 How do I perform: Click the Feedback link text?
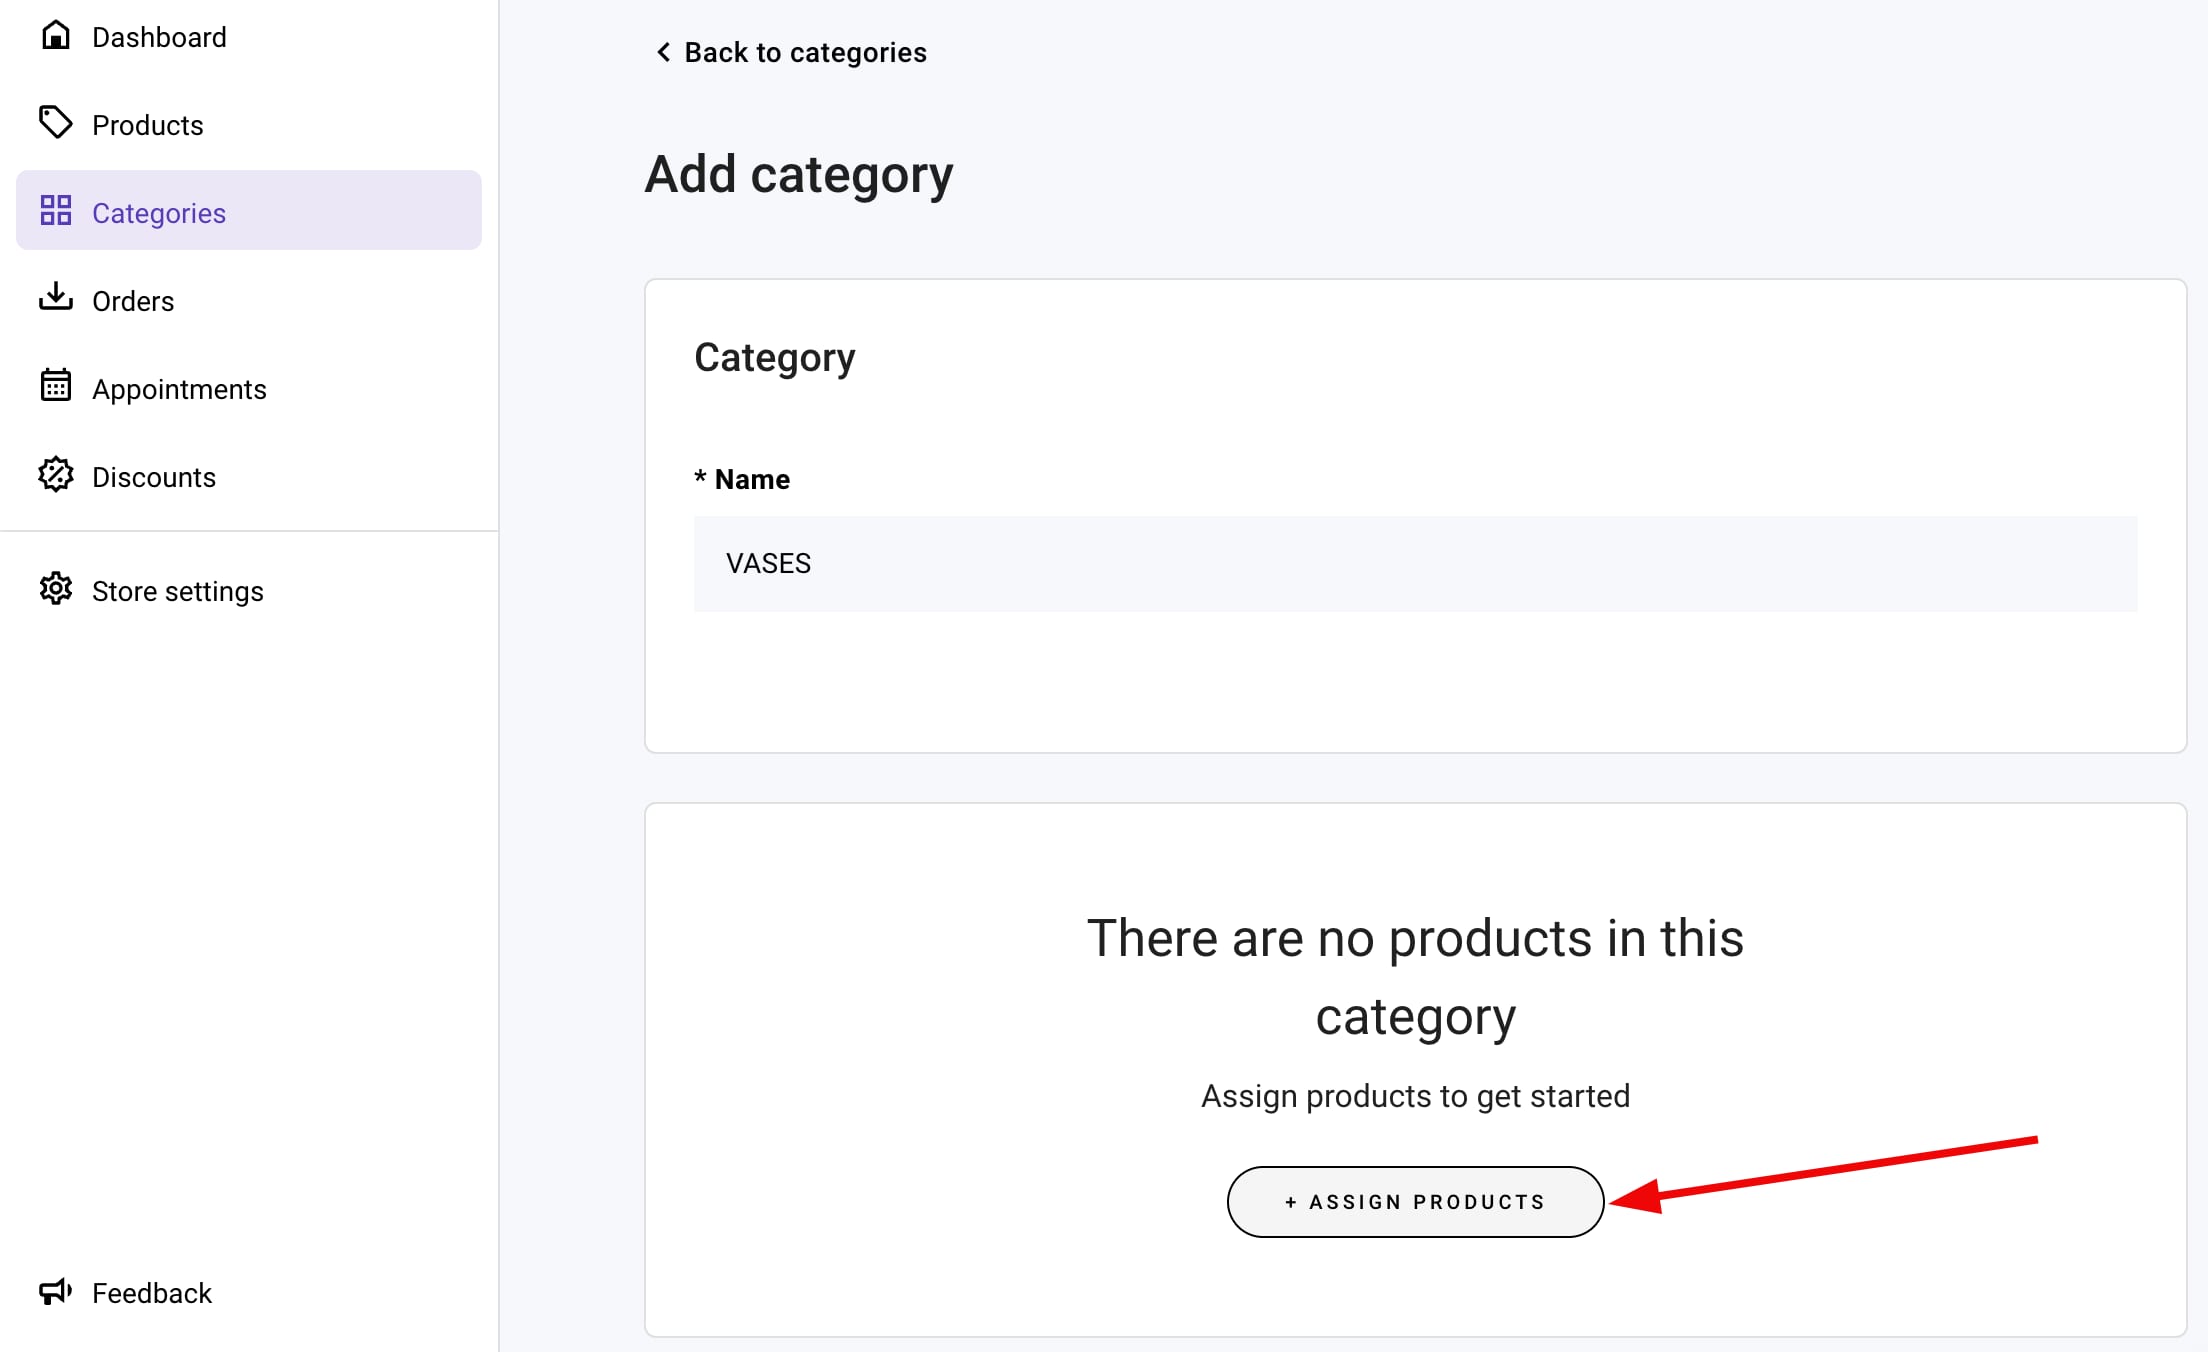click(x=152, y=1294)
